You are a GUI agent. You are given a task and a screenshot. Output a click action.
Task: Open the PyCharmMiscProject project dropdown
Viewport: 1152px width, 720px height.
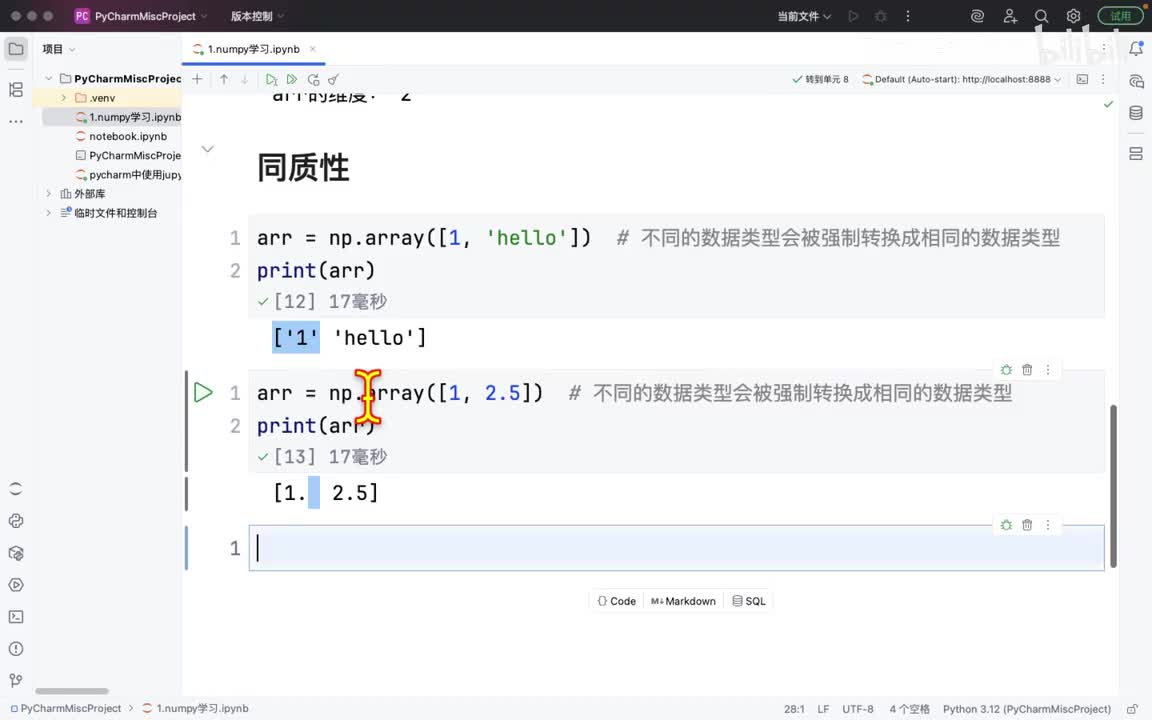coord(141,16)
